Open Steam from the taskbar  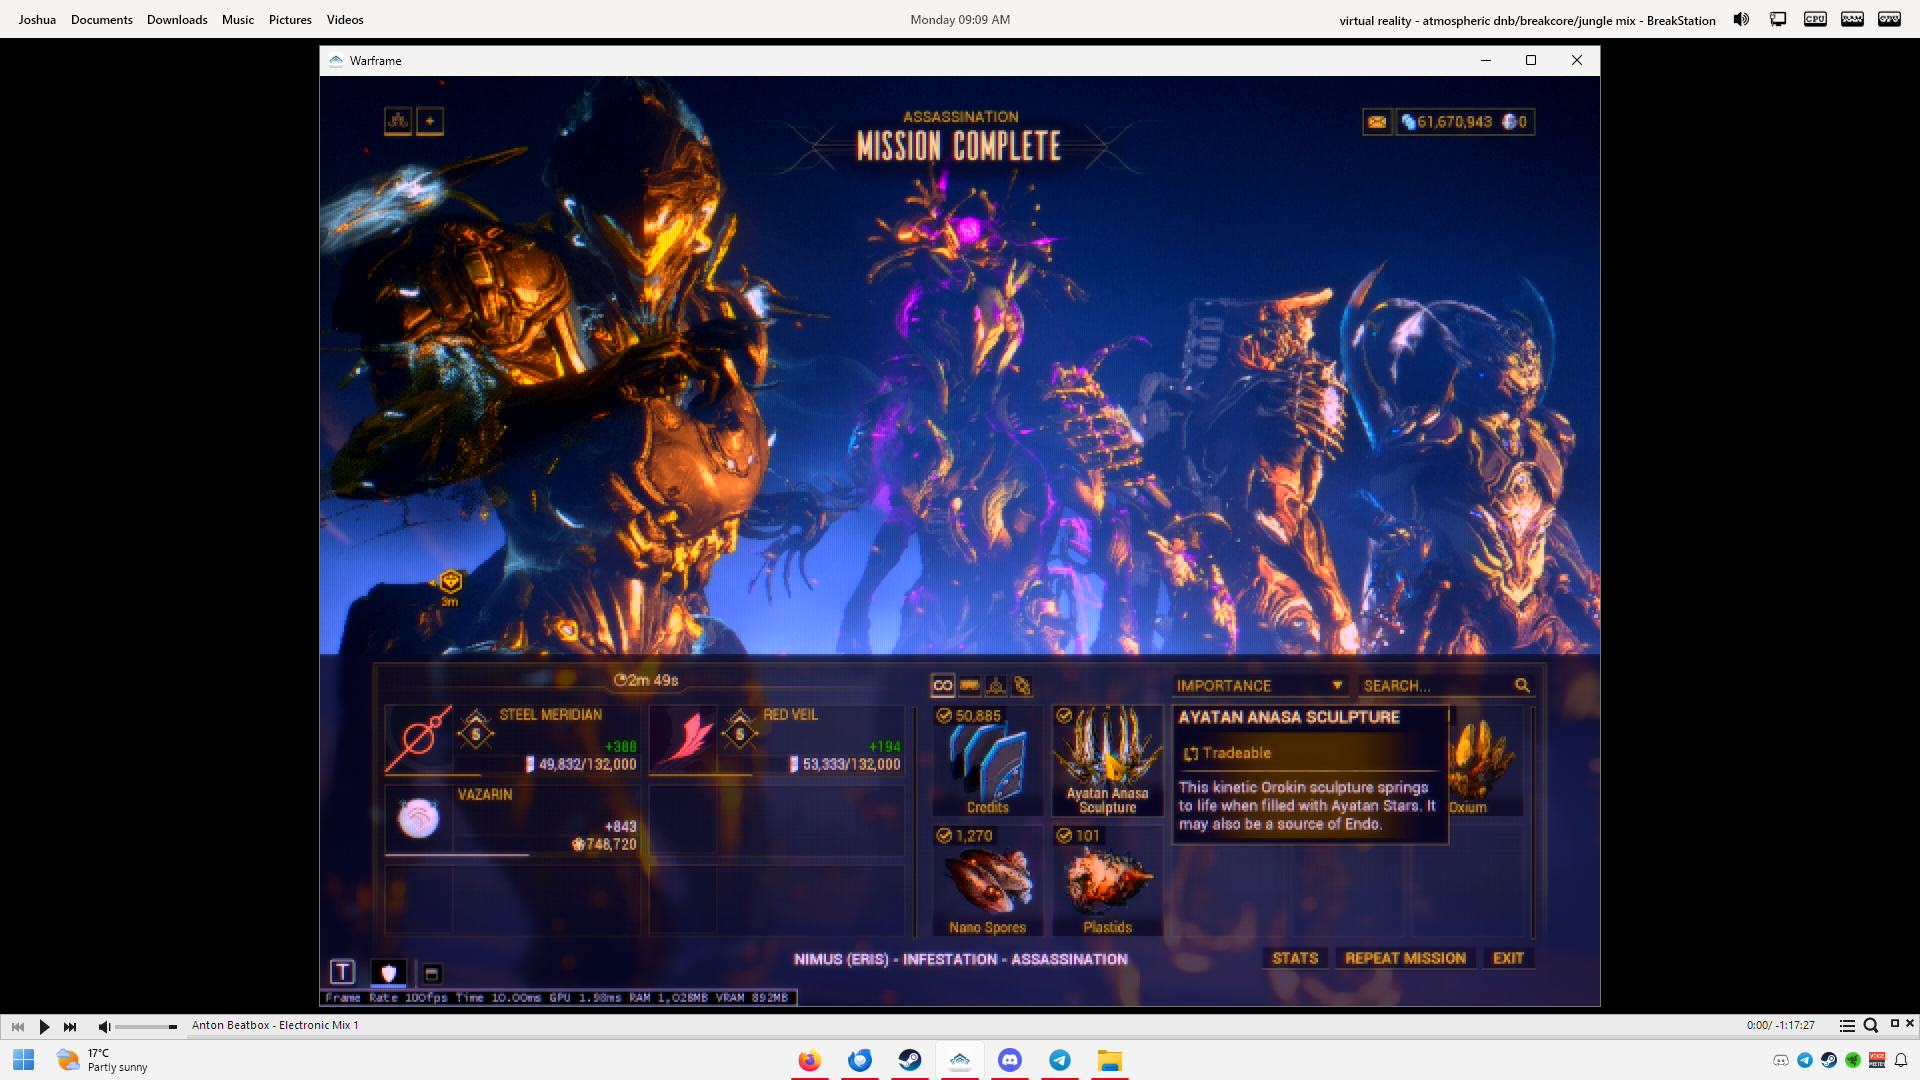[910, 1060]
